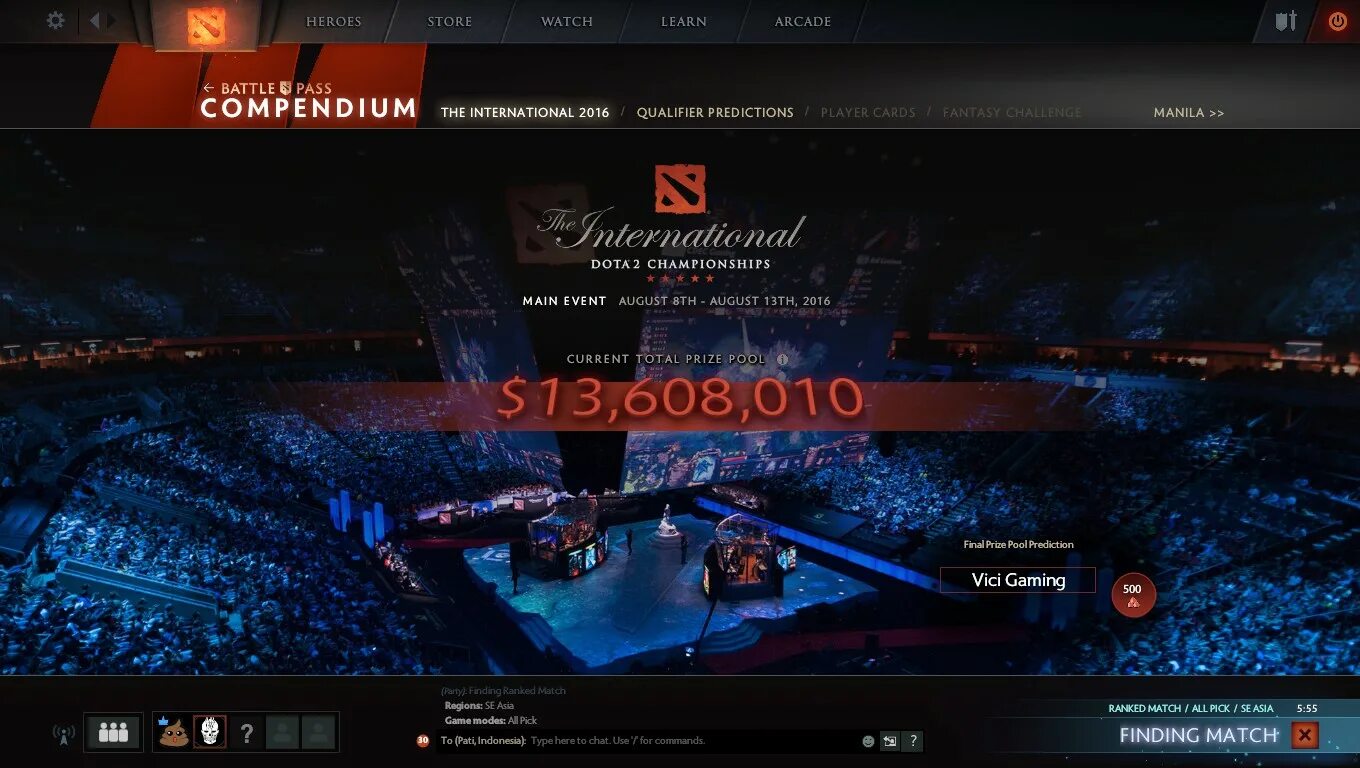Image resolution: width=1360 pixels, height=768 pixels.
Task: Open the armory shield and sword icon
Action: pyautogui.click(x=1286, y=21)
